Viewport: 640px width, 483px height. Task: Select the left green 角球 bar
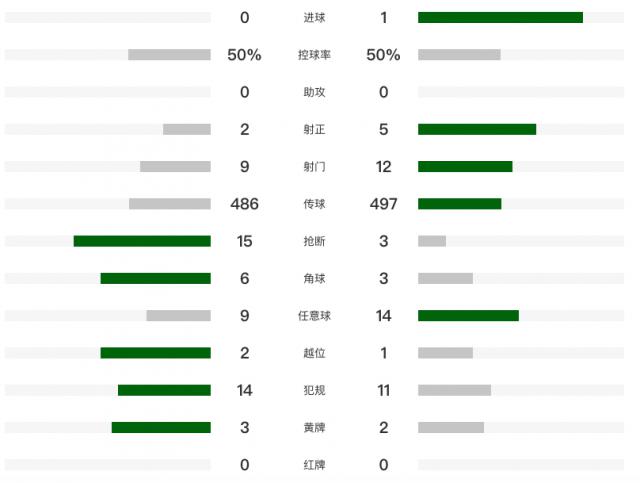155,278
